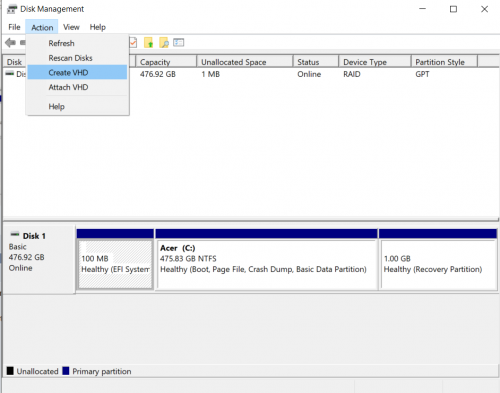Click the folder with green arrow icon

pos(149,43)
